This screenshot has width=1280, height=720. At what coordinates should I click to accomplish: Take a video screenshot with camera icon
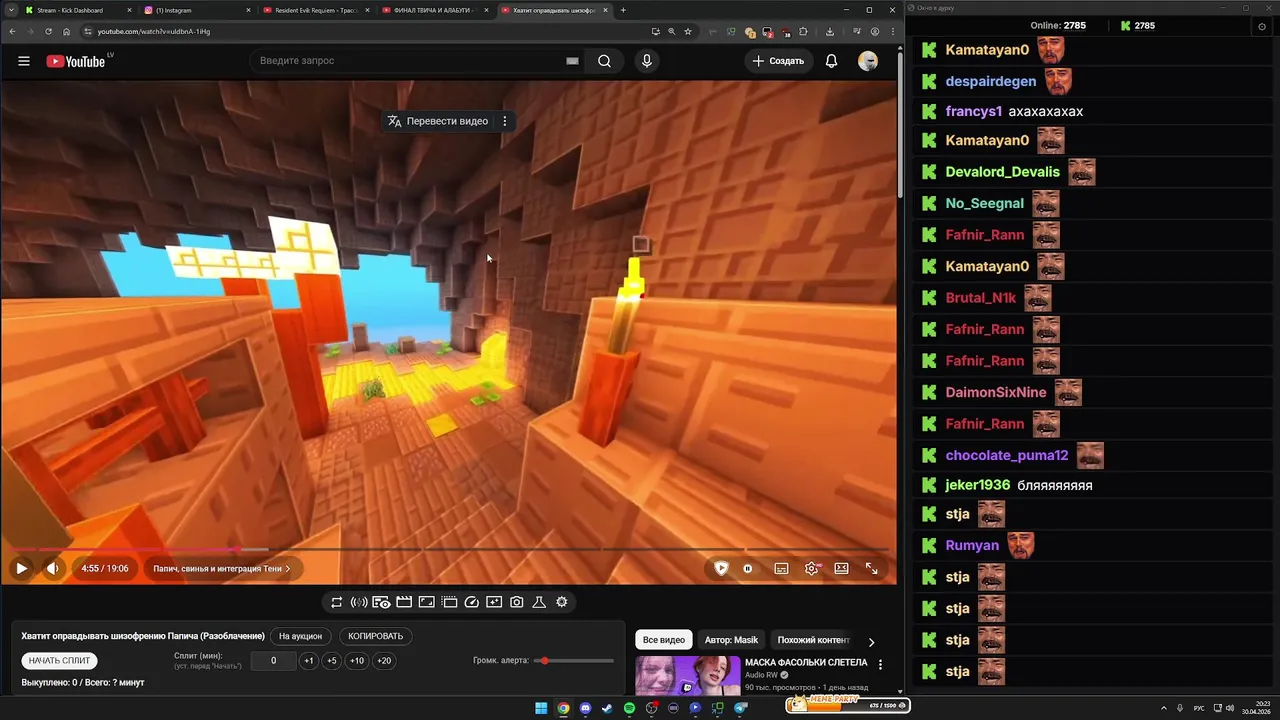tap(517, 602)
